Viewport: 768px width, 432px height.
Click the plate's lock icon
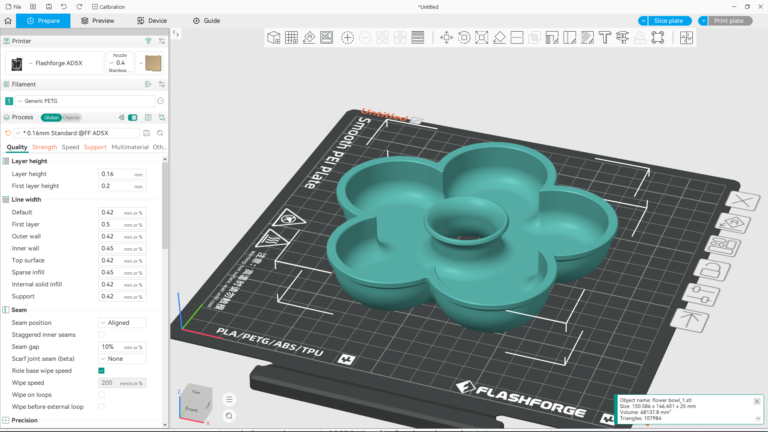click(712, 270)
